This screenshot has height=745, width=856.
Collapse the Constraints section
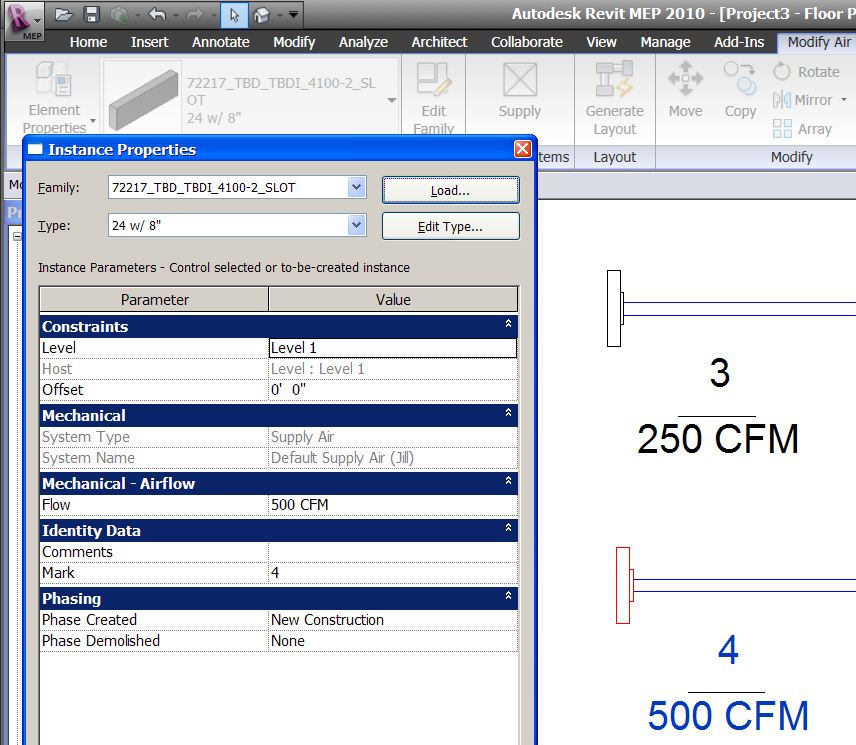tap(508, 324)
